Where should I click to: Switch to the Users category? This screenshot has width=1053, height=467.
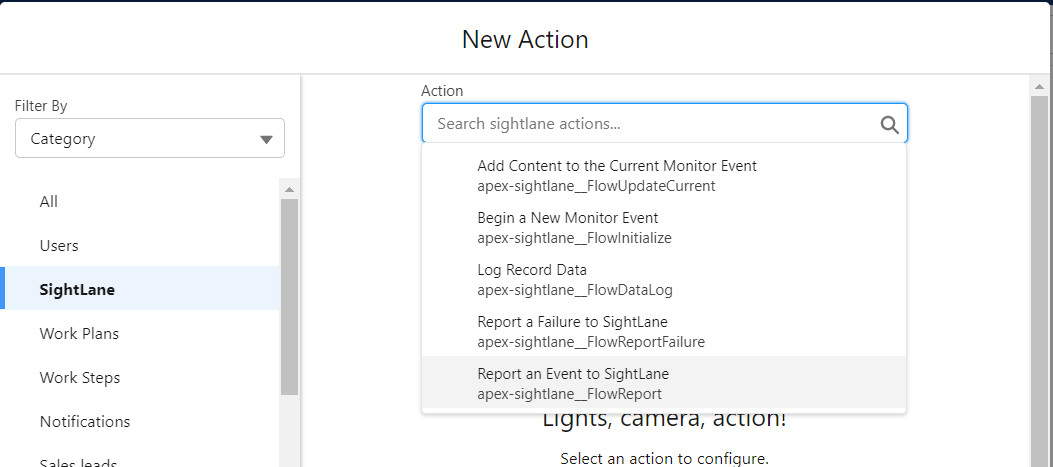59,245
